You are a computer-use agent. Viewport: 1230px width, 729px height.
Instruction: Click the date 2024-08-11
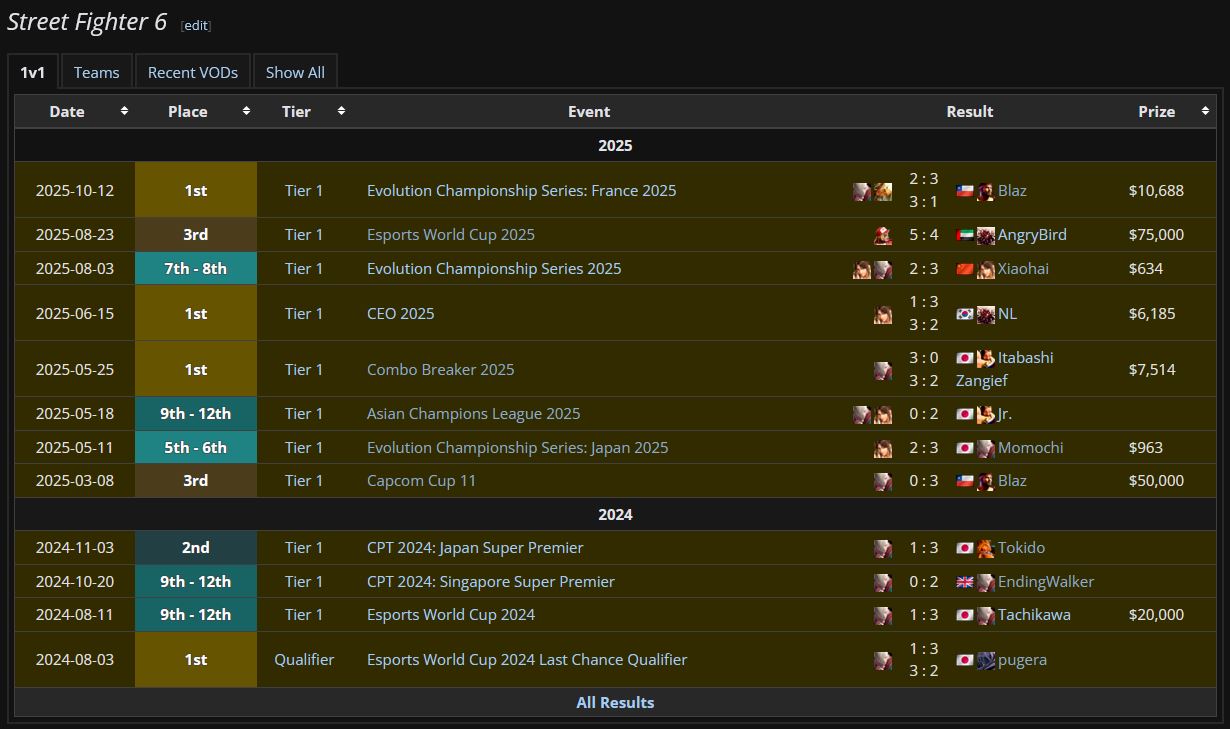(75, 615)
